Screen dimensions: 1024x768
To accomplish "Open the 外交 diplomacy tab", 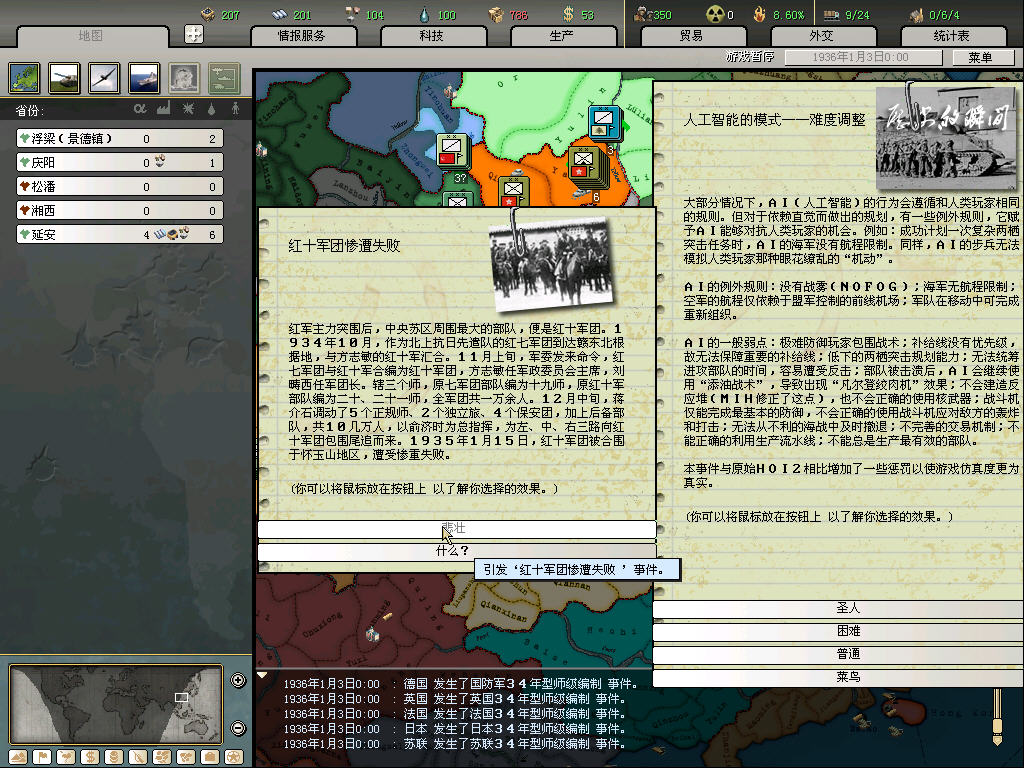I will tap(822, 36).
